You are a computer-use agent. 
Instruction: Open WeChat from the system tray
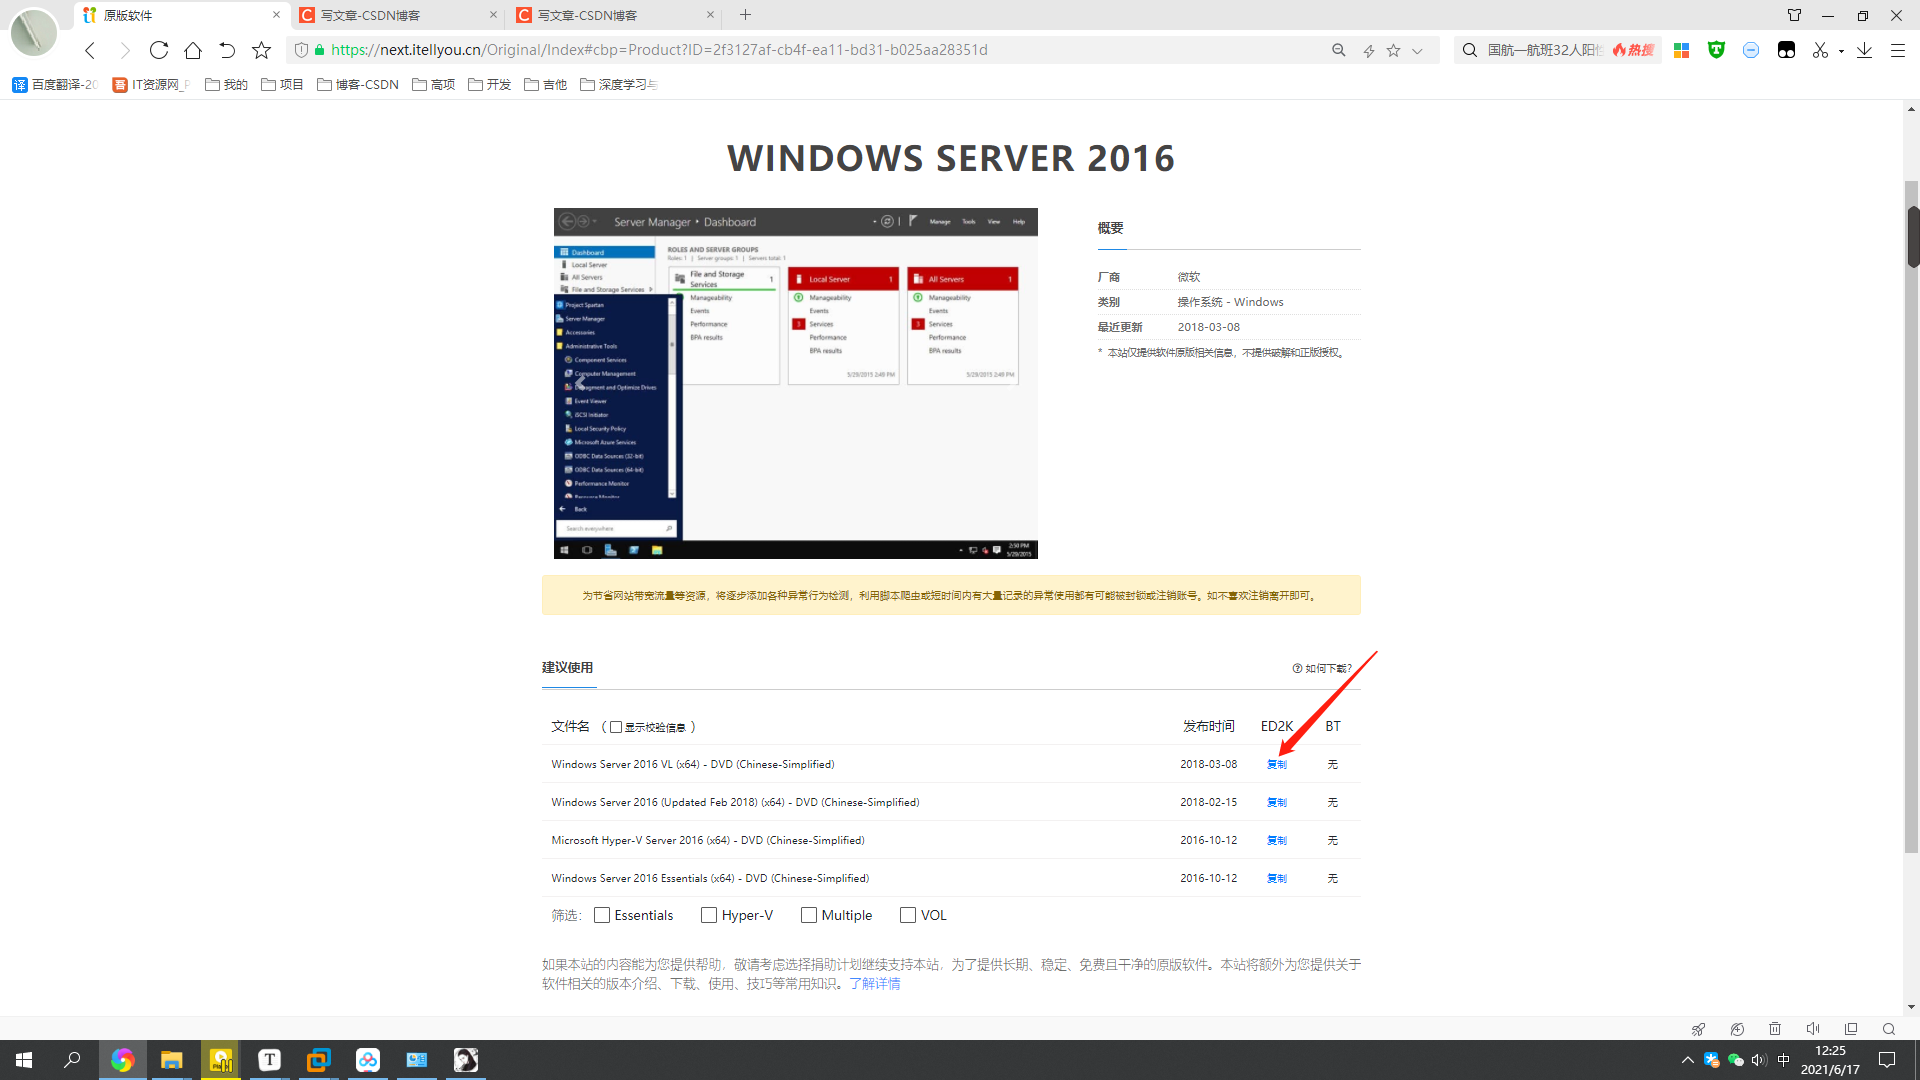(x=1737, y=1059)
